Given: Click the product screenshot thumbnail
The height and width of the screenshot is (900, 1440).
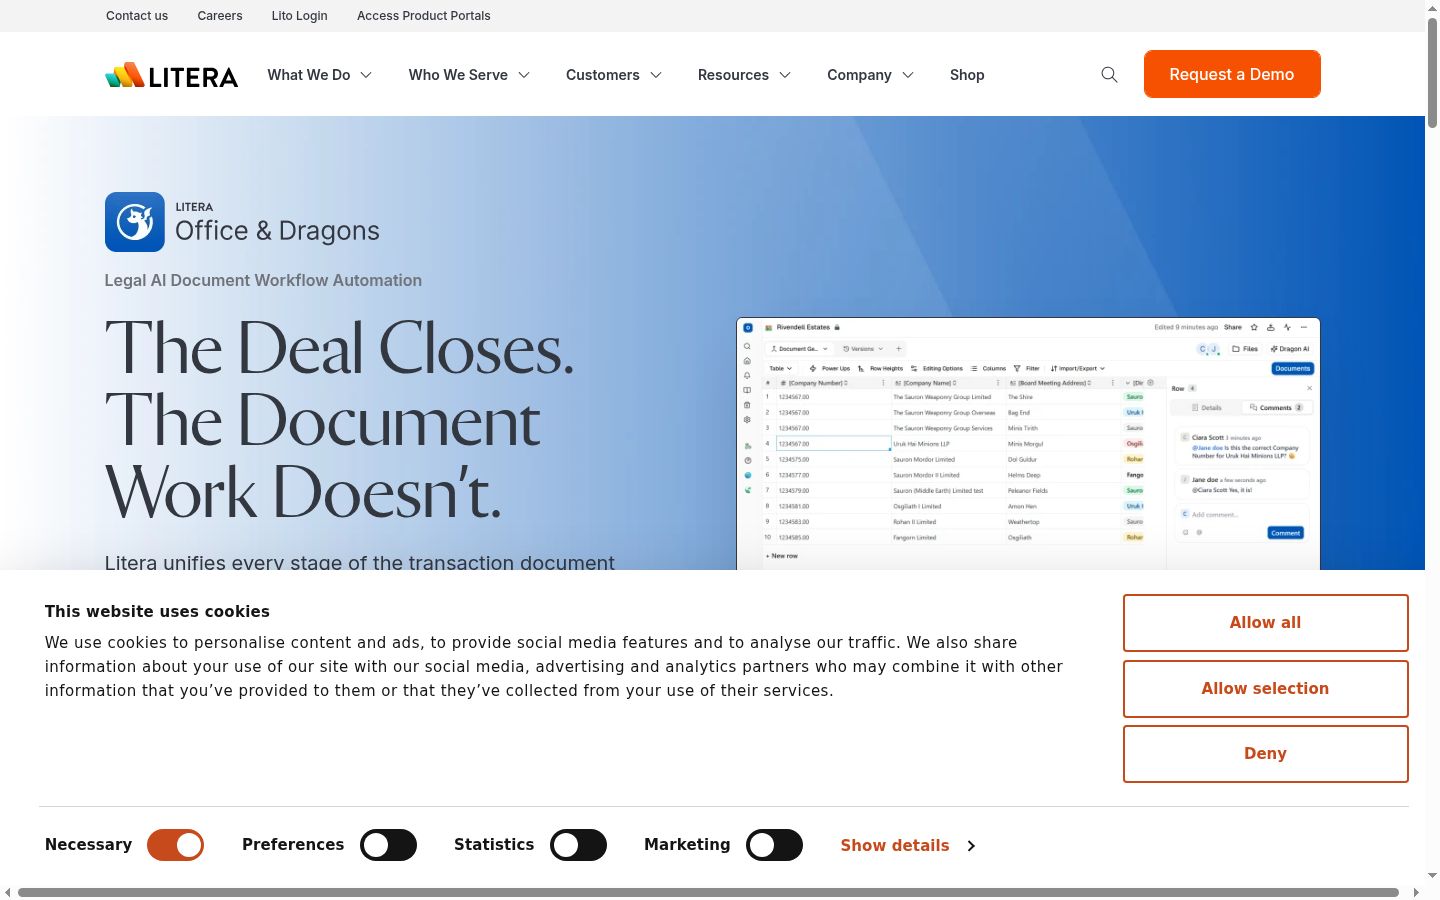Looking at the screenshot, I should click(1028, 444).
